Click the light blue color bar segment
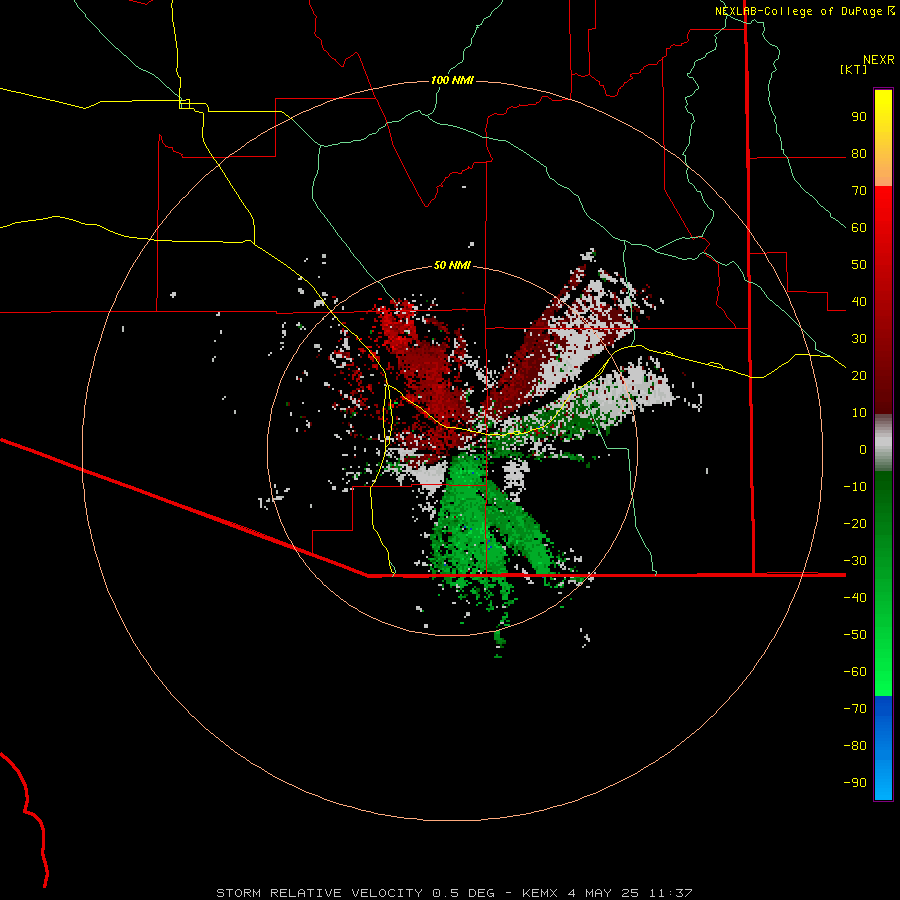 (883, 776)
